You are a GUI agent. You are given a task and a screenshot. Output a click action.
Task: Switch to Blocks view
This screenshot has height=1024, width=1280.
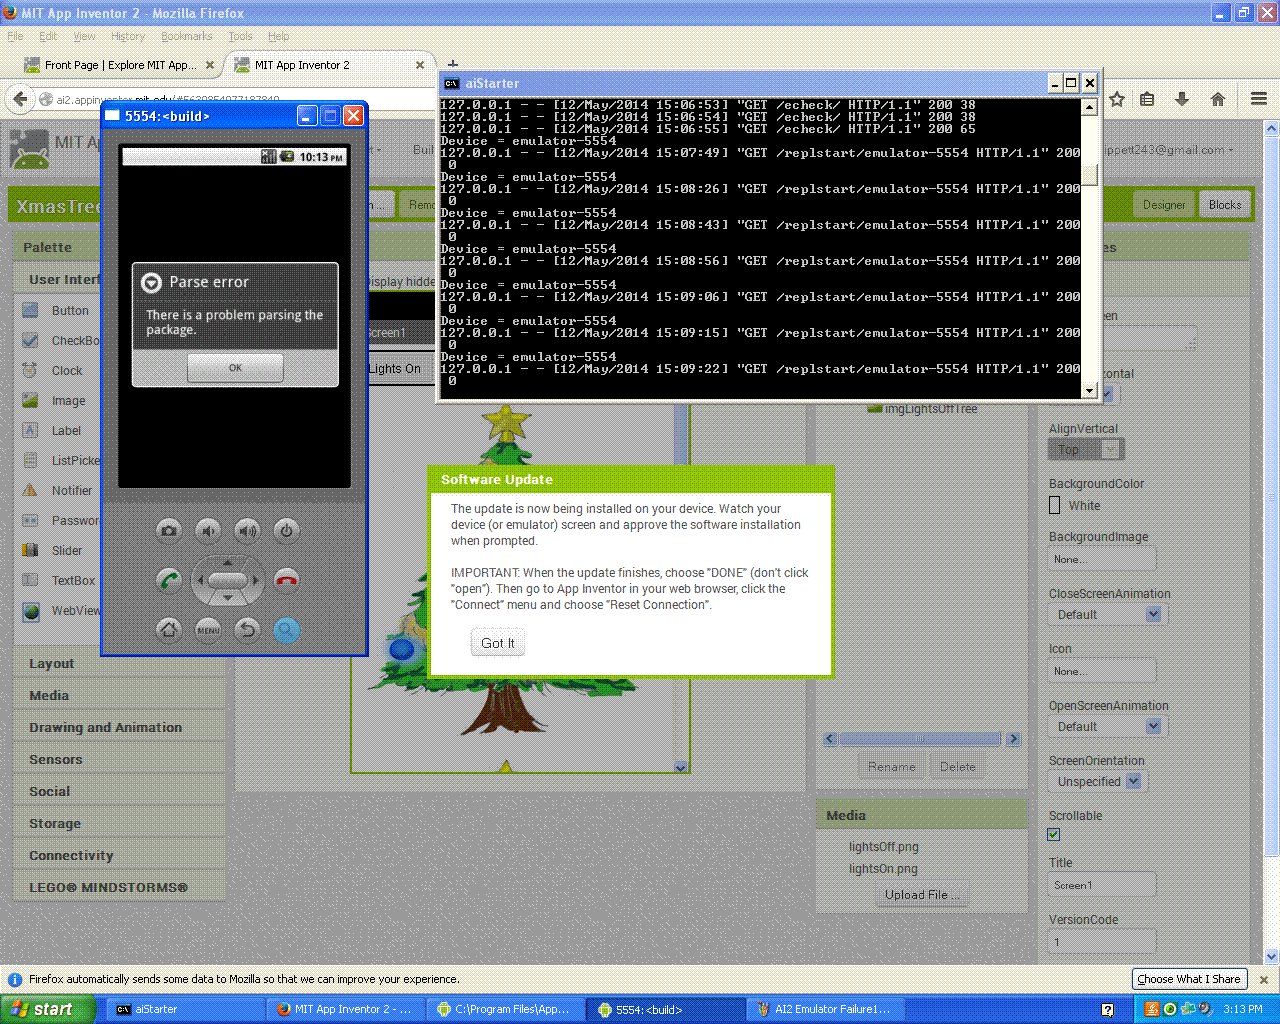[1225, 205]
